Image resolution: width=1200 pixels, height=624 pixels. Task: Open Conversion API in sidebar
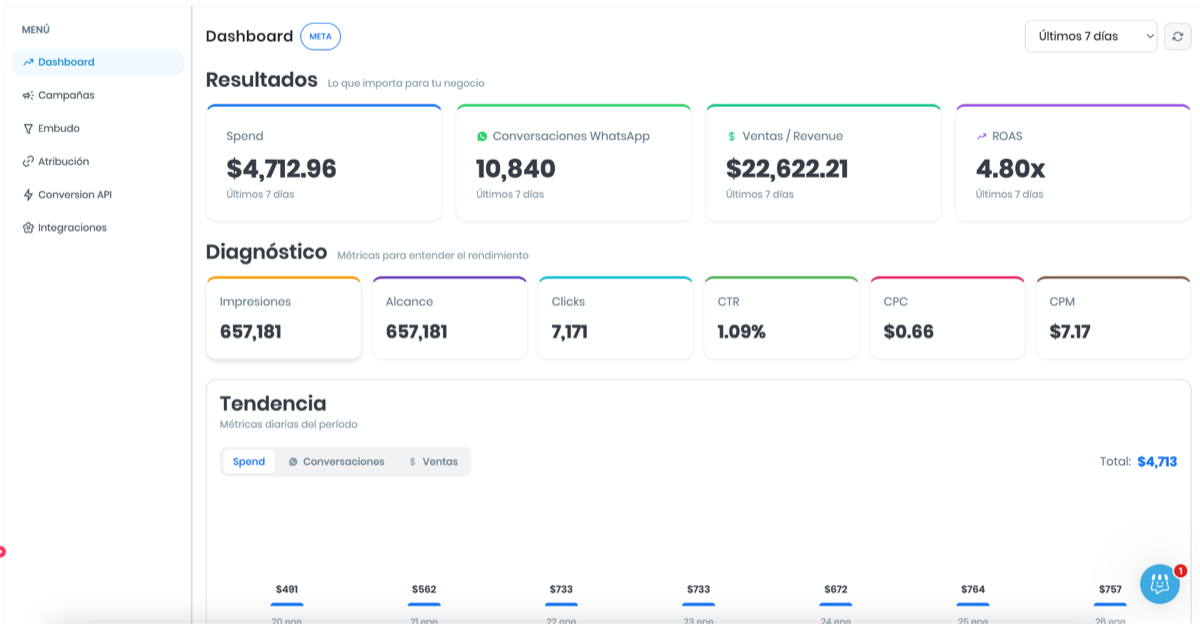(98, 194)
